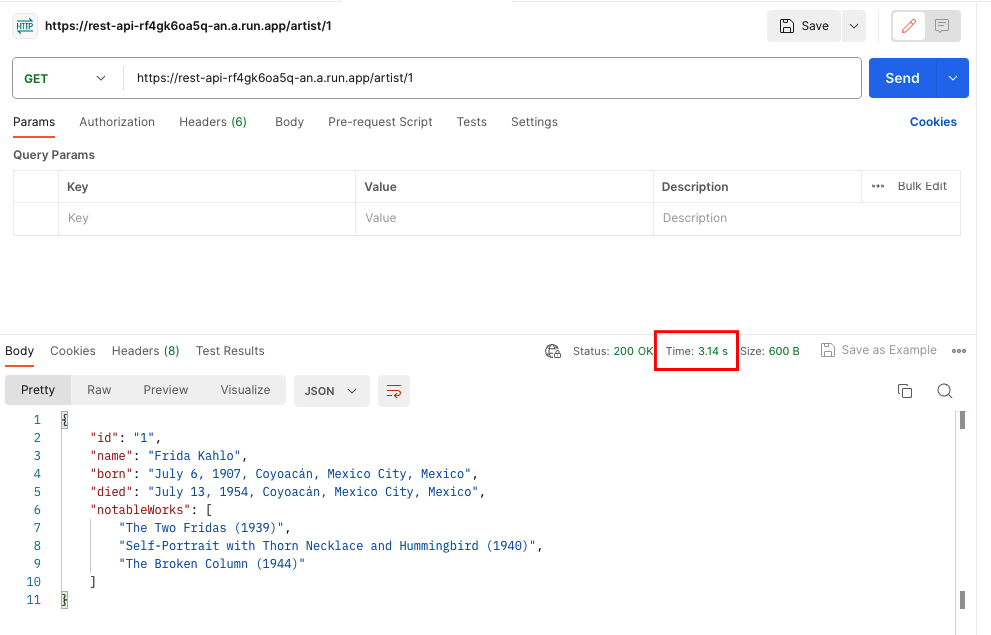Open the JSON format dropdown
This screenshot has width=991, height=635.
point(331,391)
